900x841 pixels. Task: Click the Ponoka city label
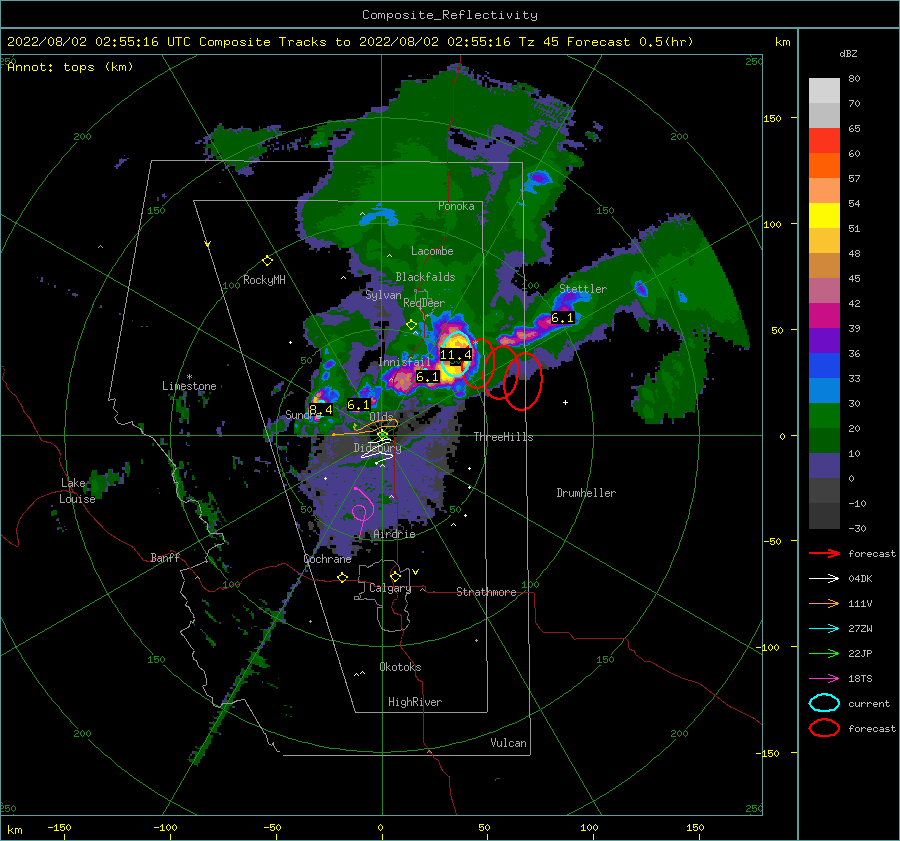(x=456, y=206)
